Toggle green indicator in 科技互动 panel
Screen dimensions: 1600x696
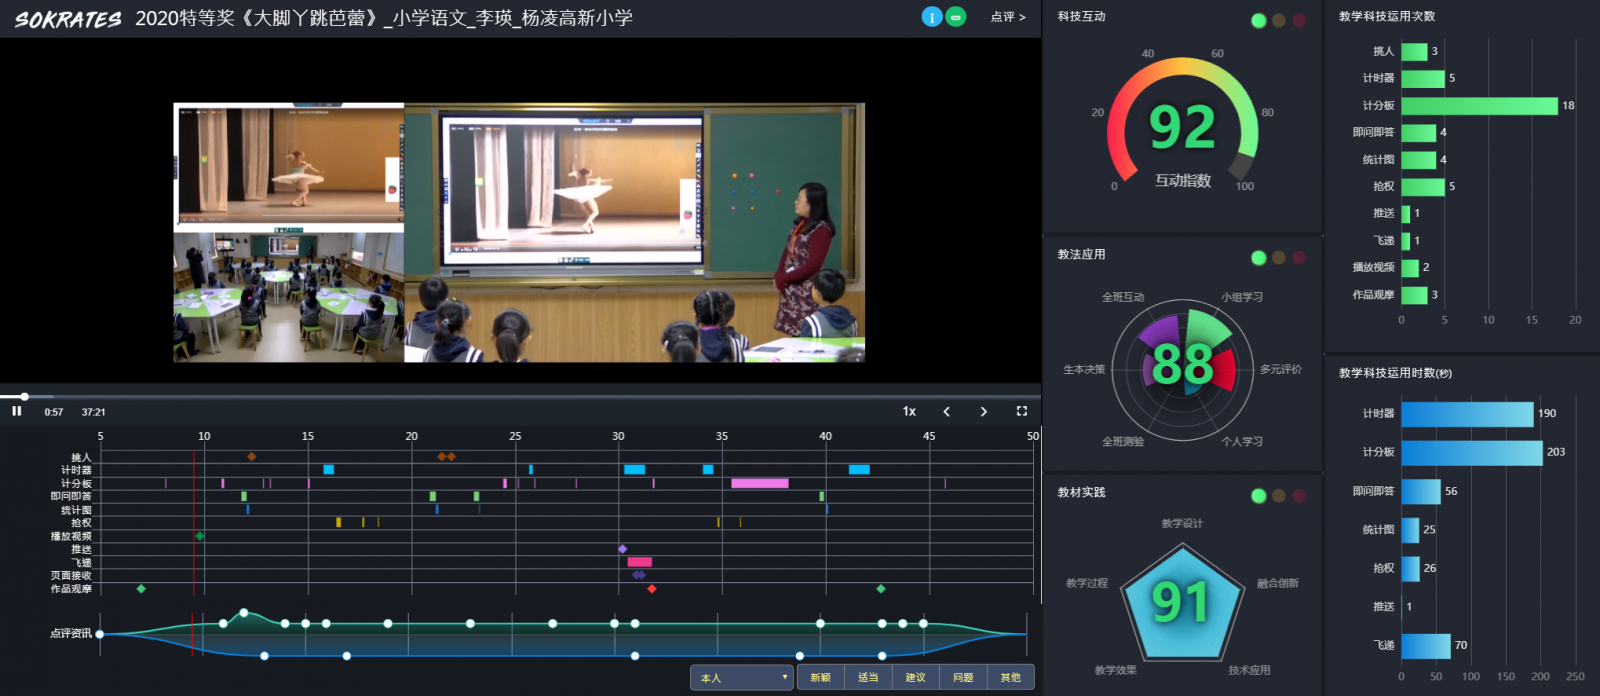[1258, 20]
